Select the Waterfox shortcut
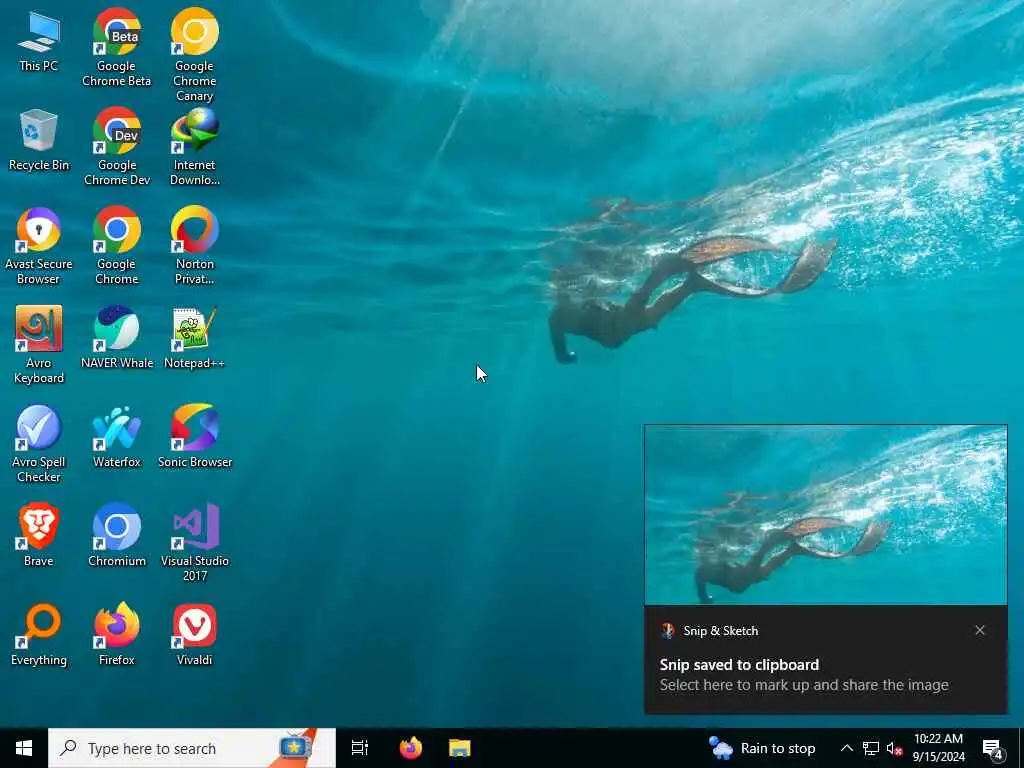Screen dimensions: 1024x768 tap(117, 436)
